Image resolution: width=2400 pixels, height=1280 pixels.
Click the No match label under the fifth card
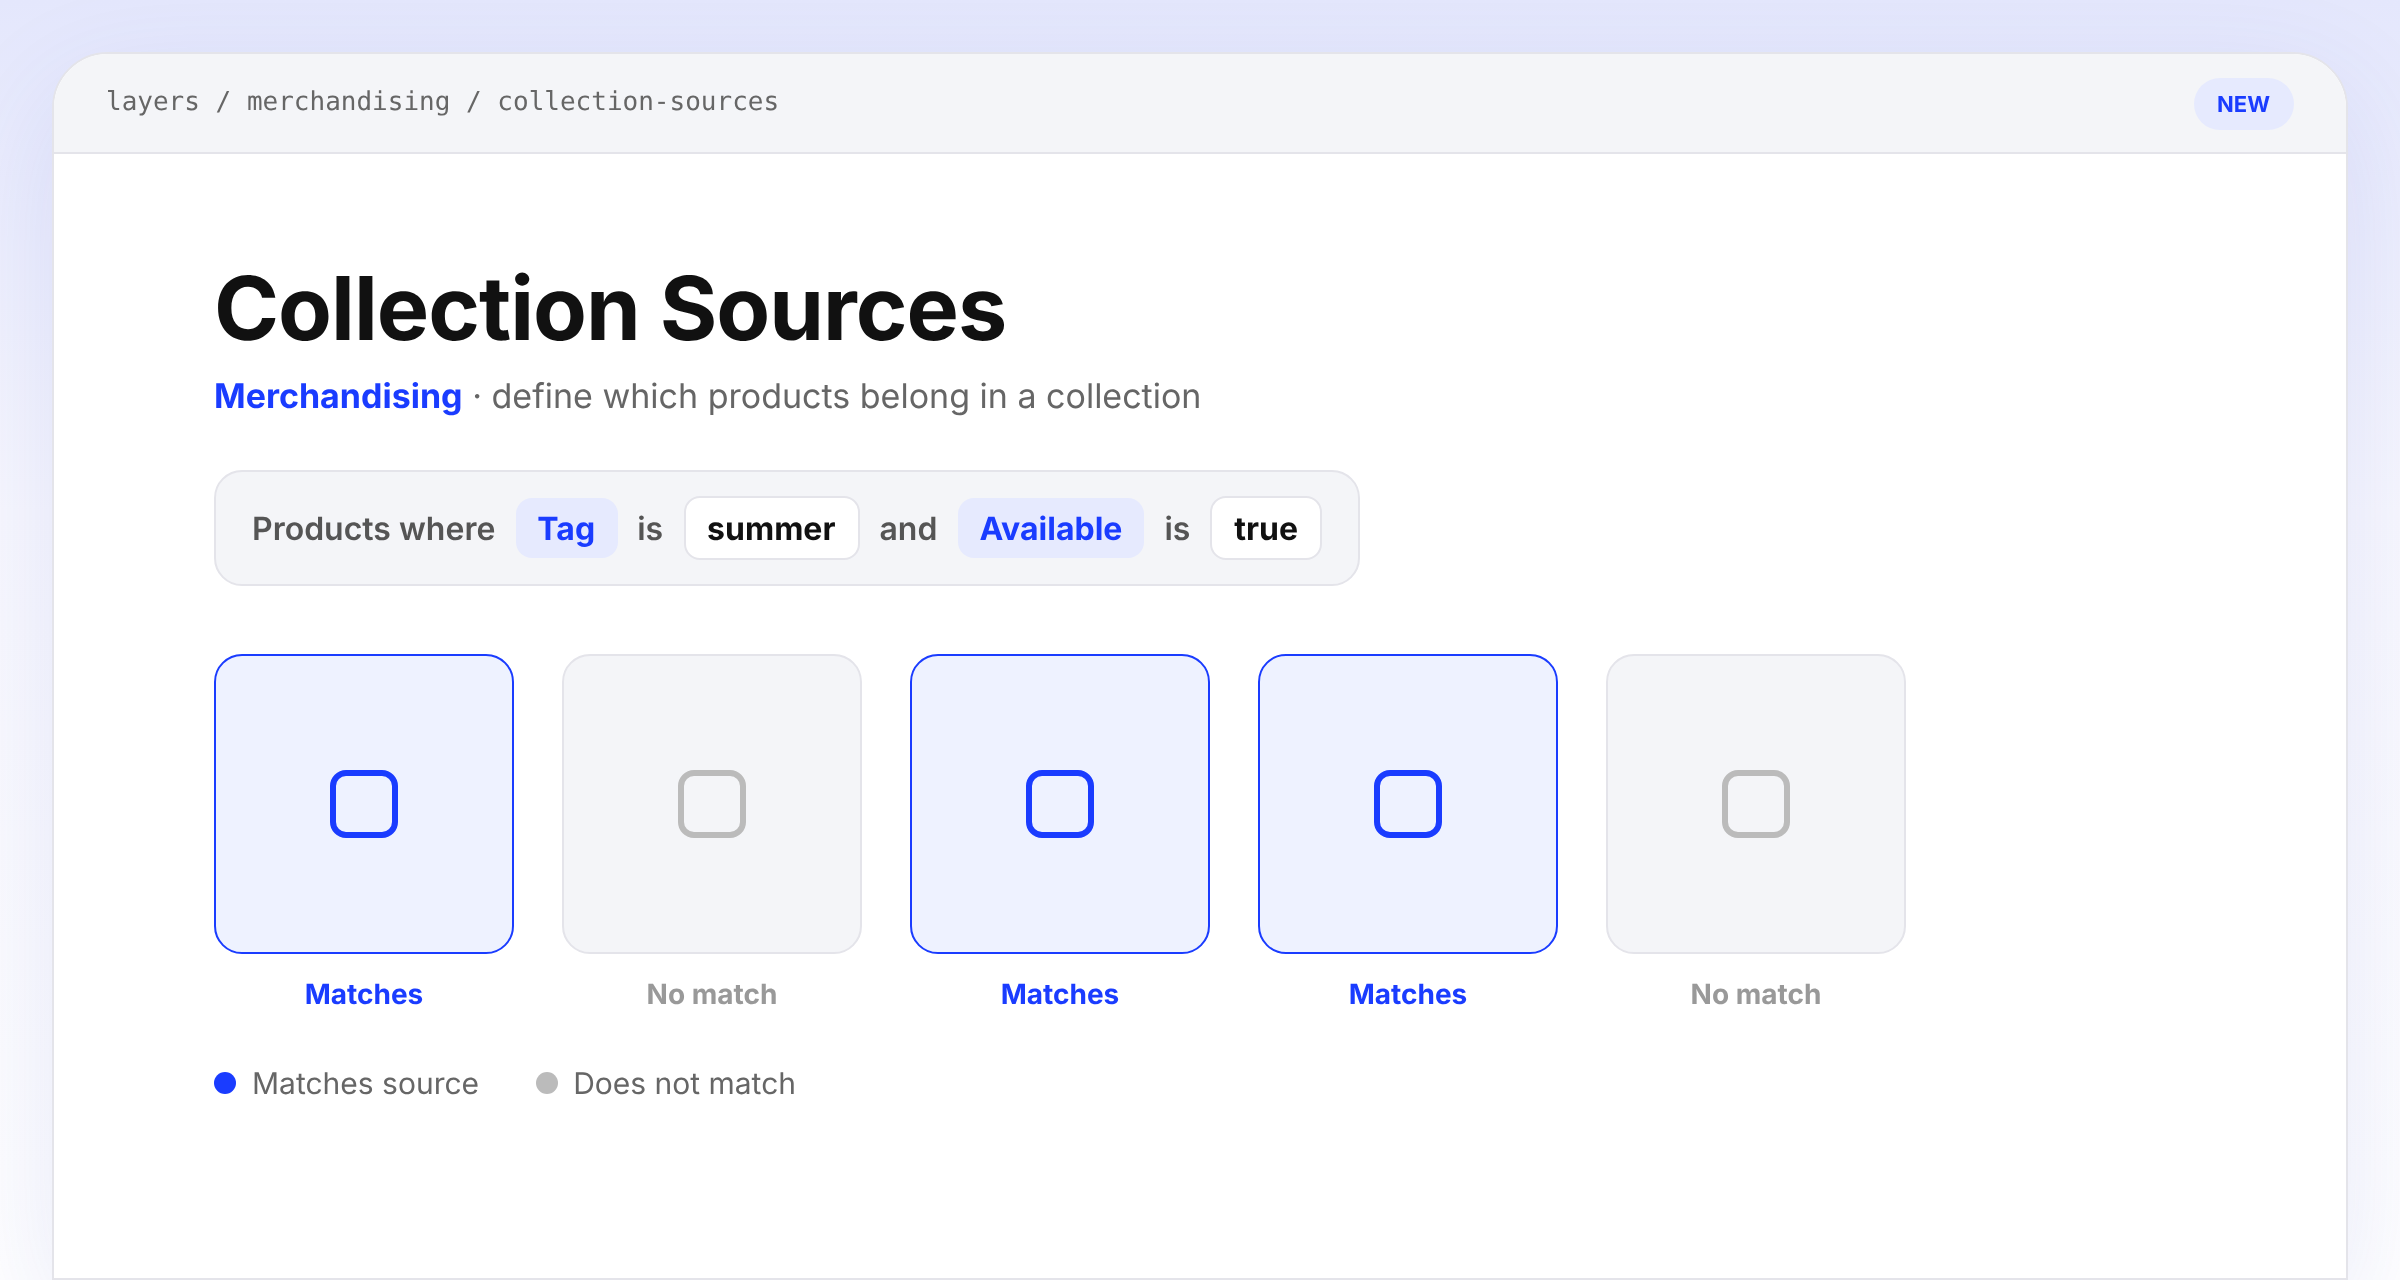click(x=1756, y=994)
